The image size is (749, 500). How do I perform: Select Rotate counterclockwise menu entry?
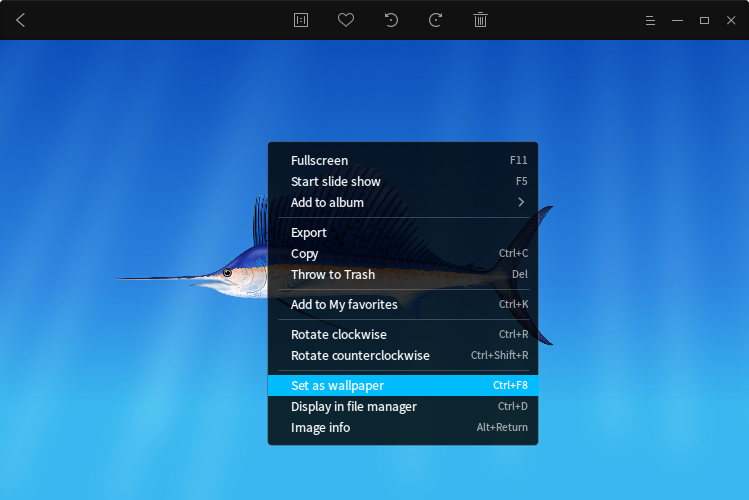pos(403,355)
